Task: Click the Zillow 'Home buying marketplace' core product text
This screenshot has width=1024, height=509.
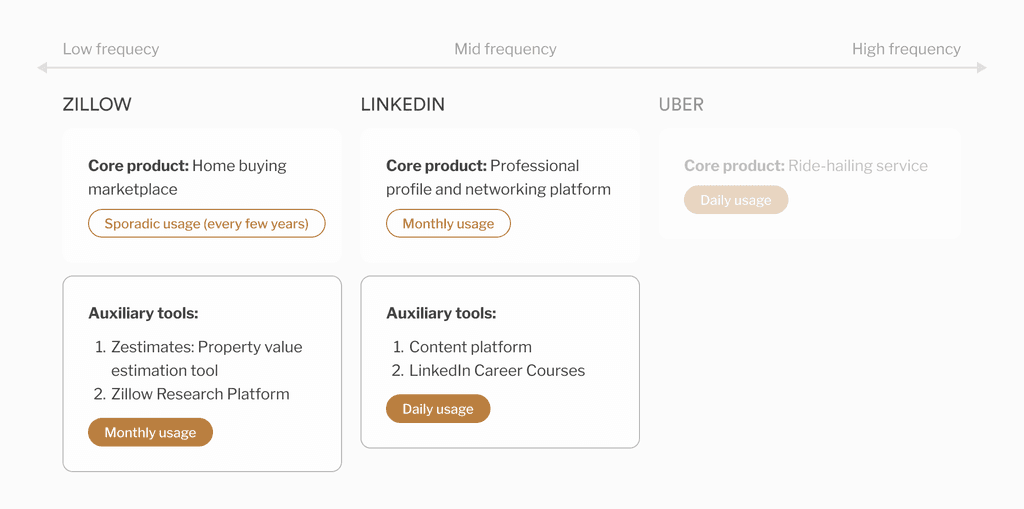Action: tap(187, 177)
